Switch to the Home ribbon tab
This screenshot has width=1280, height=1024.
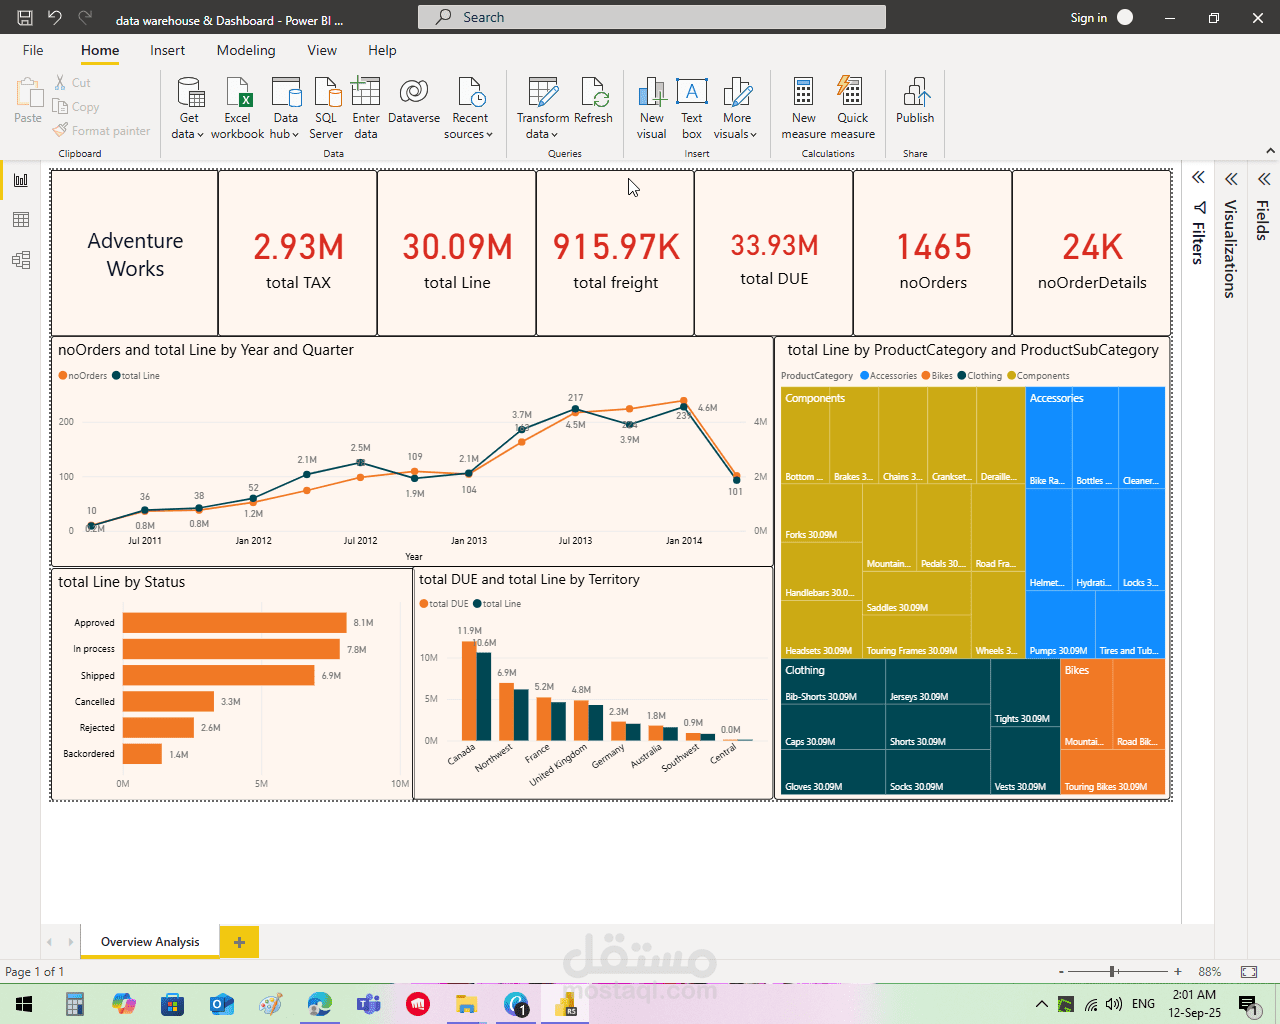click(x=100, y=50)
